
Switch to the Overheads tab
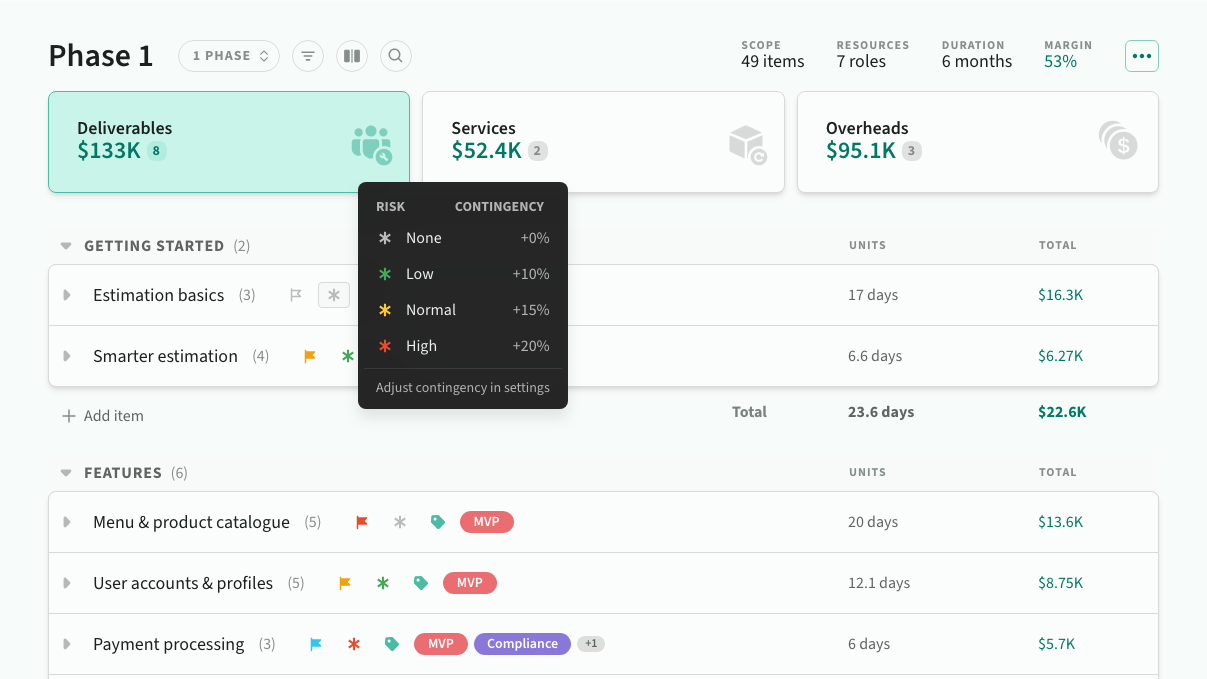(977, 142)
